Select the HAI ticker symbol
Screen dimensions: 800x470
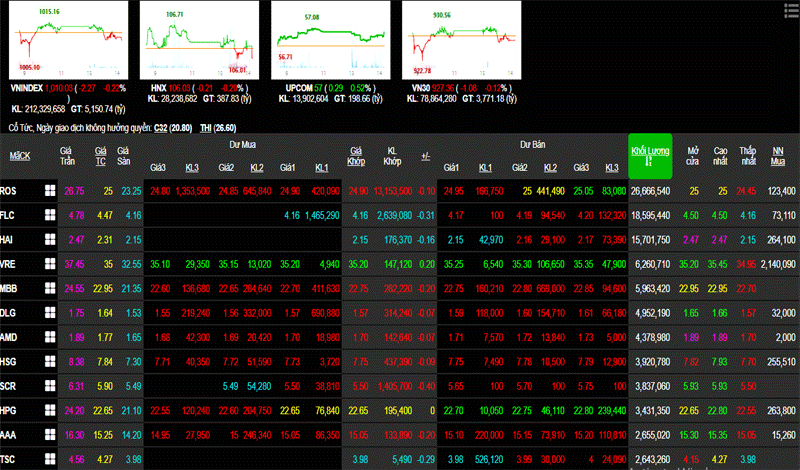(x=7, y=239)
